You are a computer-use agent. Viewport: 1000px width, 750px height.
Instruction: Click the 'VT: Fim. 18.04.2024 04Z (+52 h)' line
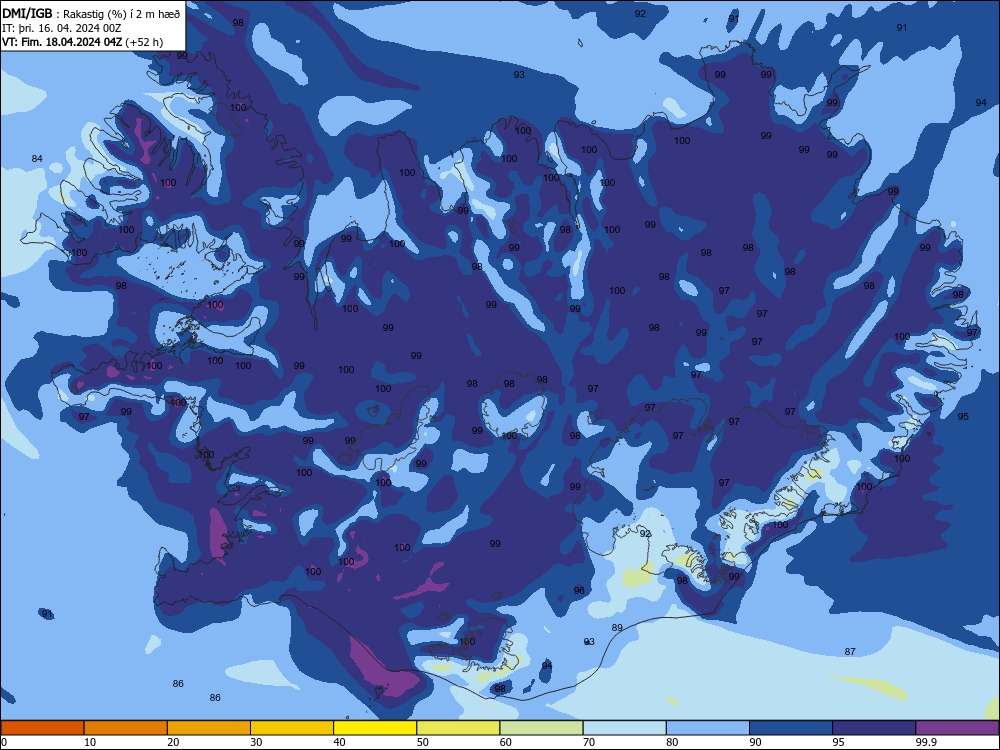[82, 42]
